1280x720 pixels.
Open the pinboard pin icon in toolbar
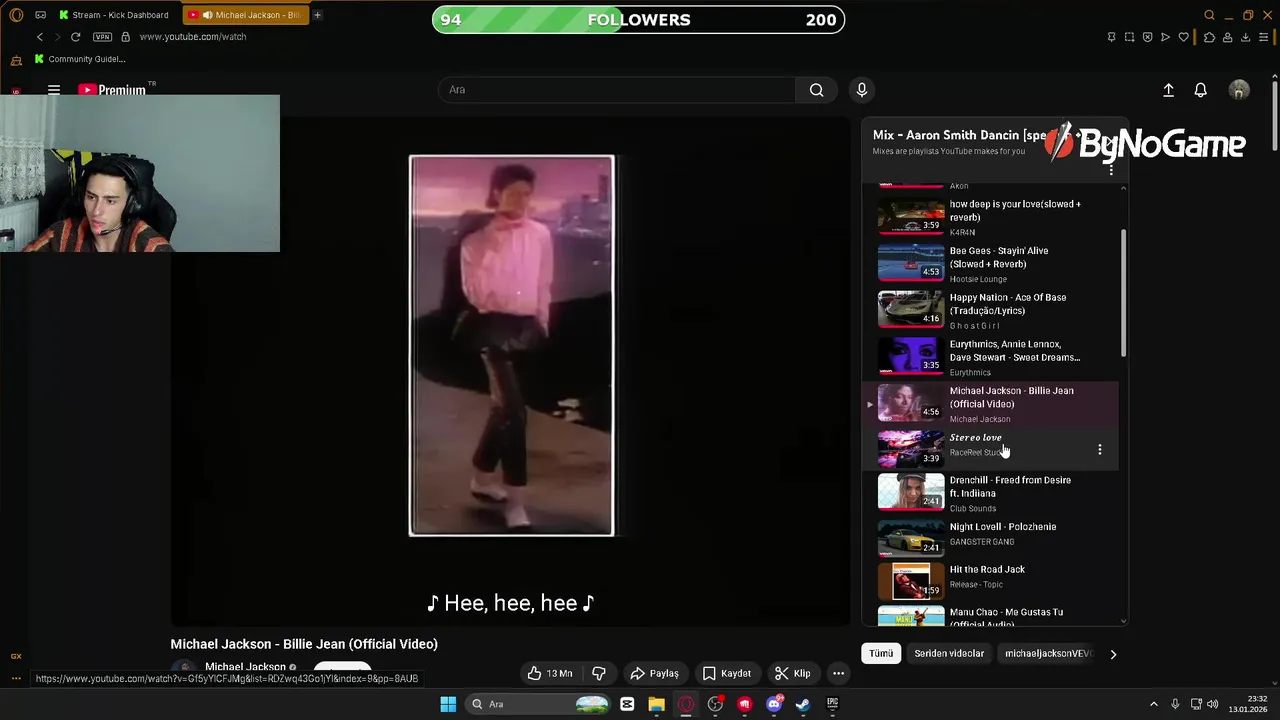click(1112, 37)
